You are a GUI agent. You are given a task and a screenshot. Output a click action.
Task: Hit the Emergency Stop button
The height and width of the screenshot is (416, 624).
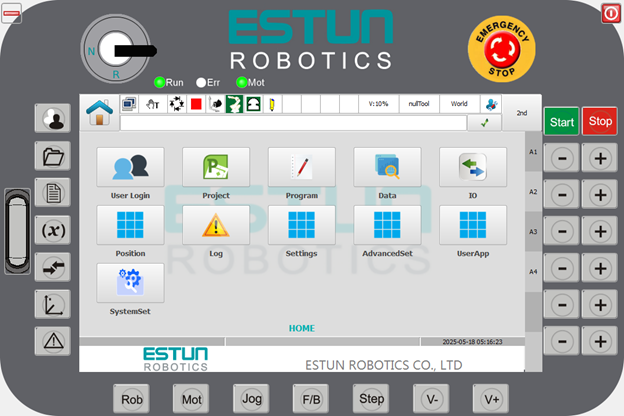point(501,49)
